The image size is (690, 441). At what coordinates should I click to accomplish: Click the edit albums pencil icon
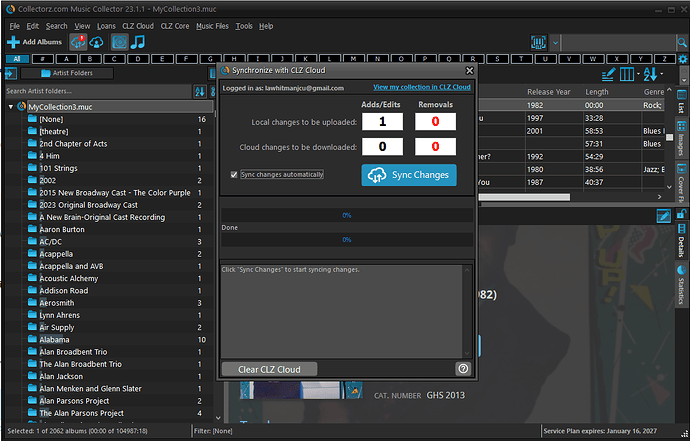[x=608, y=74]
